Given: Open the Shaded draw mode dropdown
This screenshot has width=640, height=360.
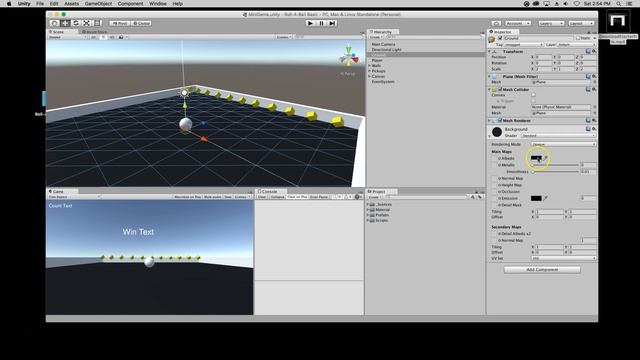Looking at the screenshot, I should pos(68,37).
